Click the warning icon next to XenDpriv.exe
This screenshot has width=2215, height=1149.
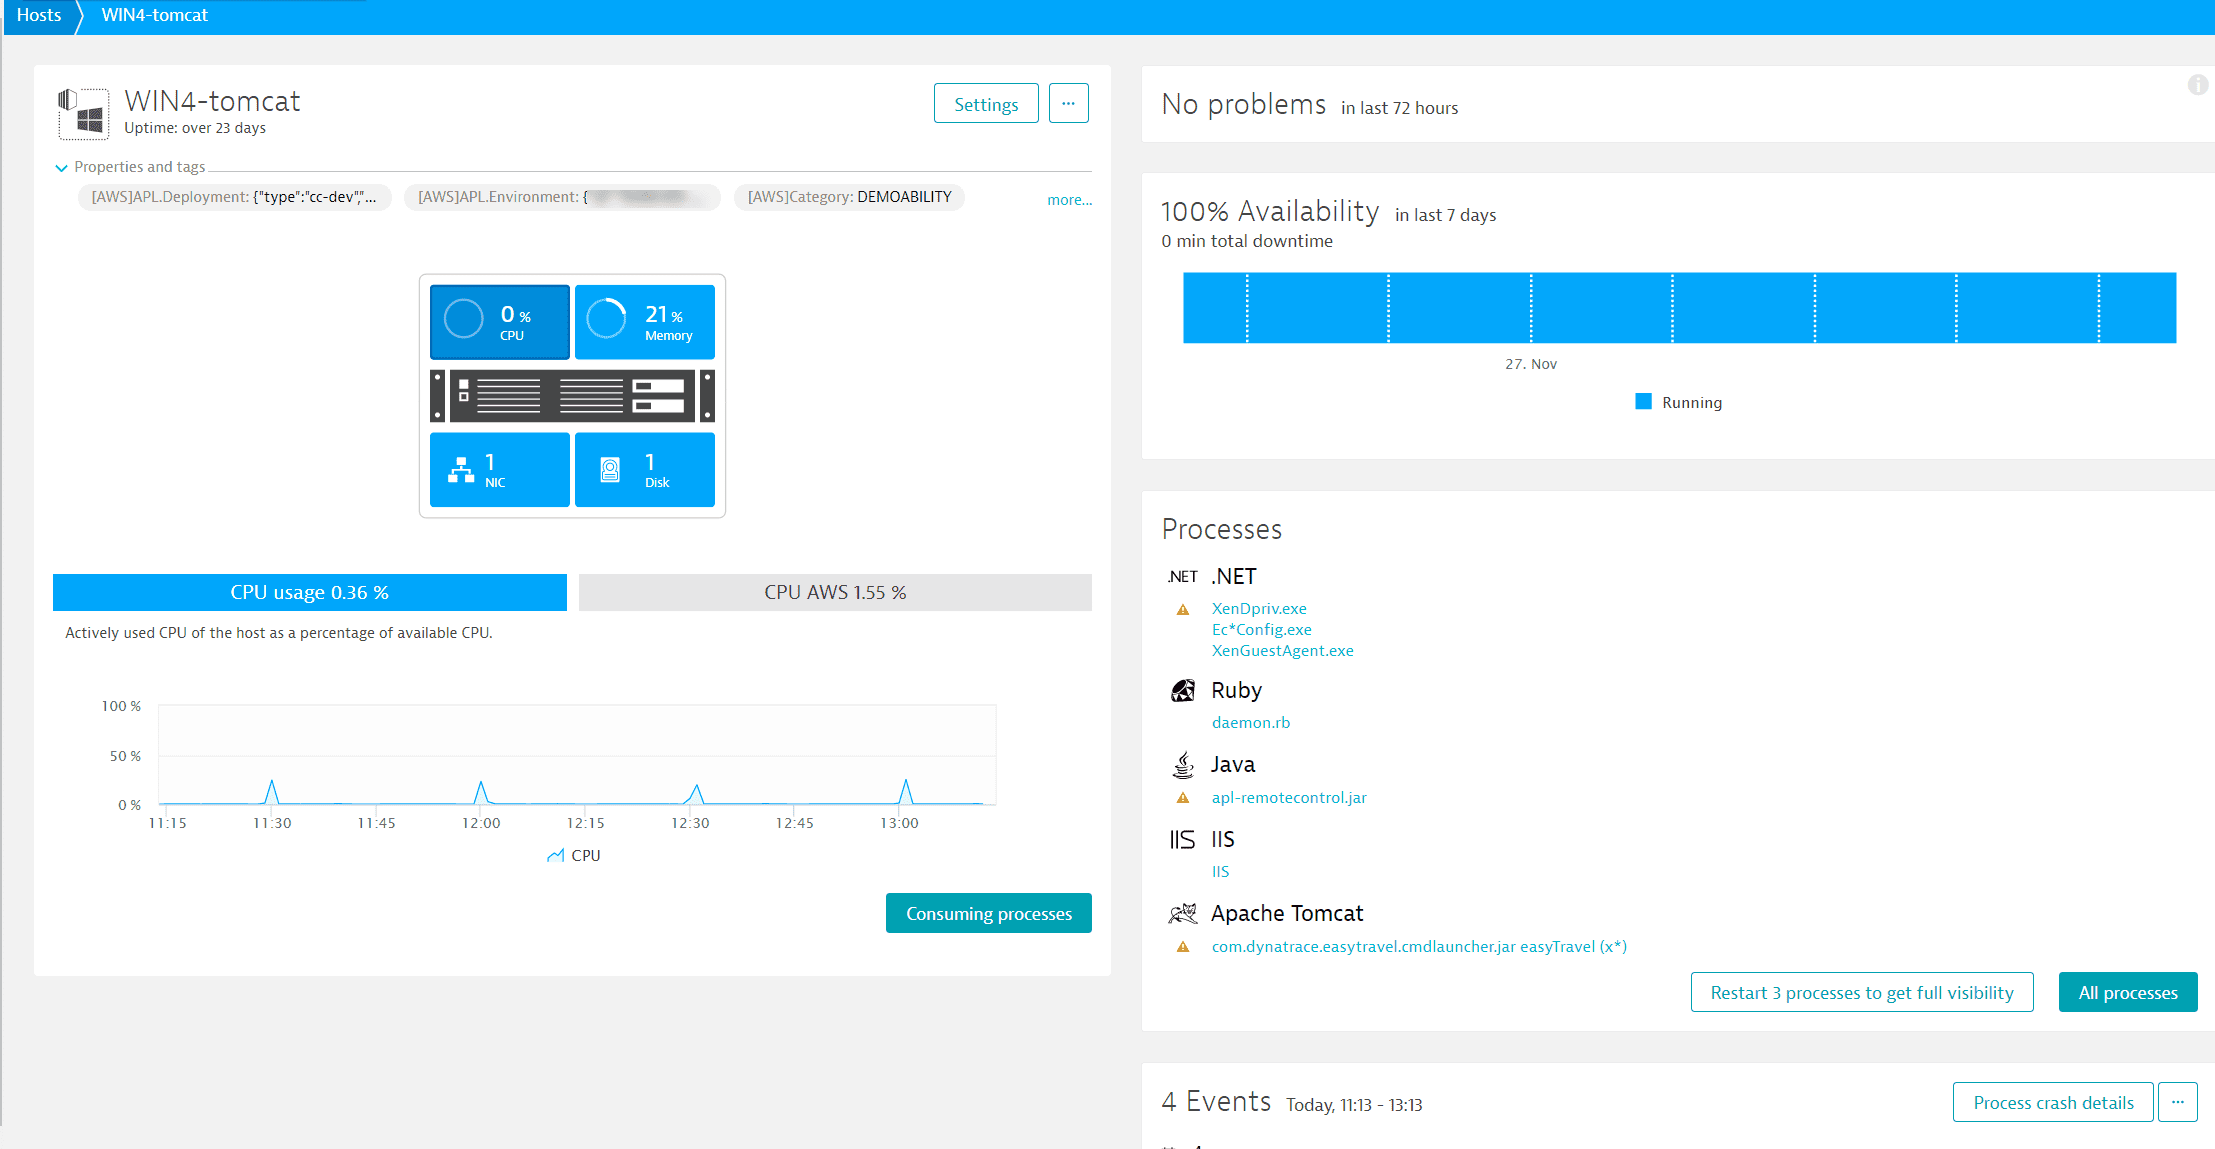[x=1183, y=609]
